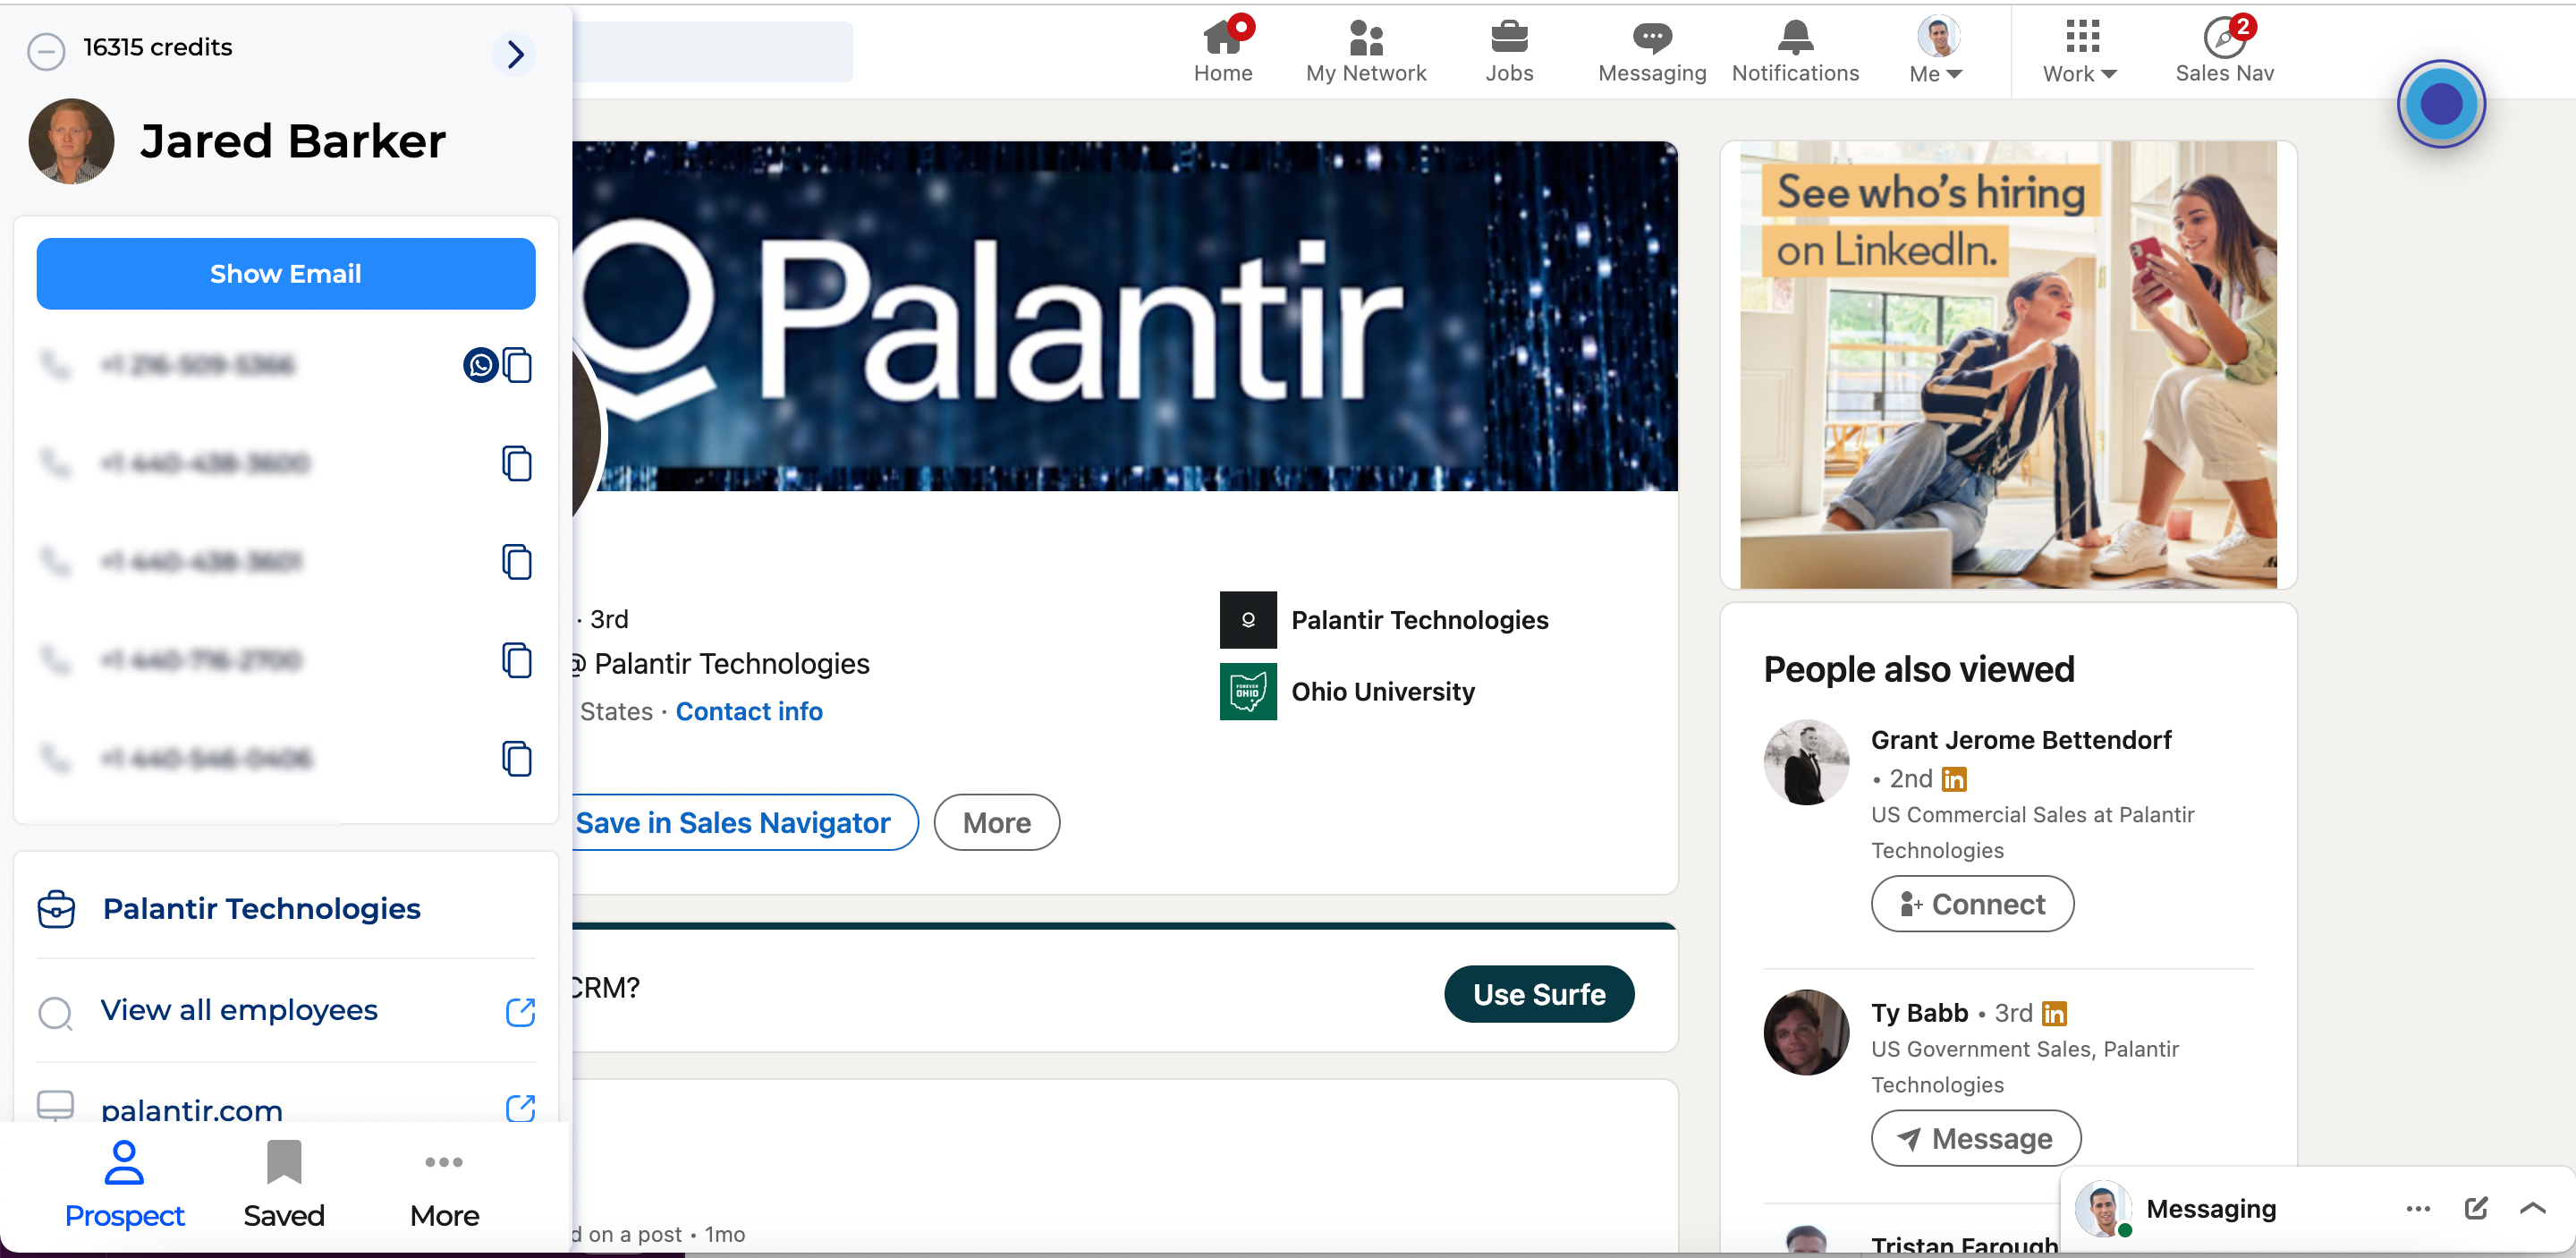Copy the first phone number

click(517, 365)
